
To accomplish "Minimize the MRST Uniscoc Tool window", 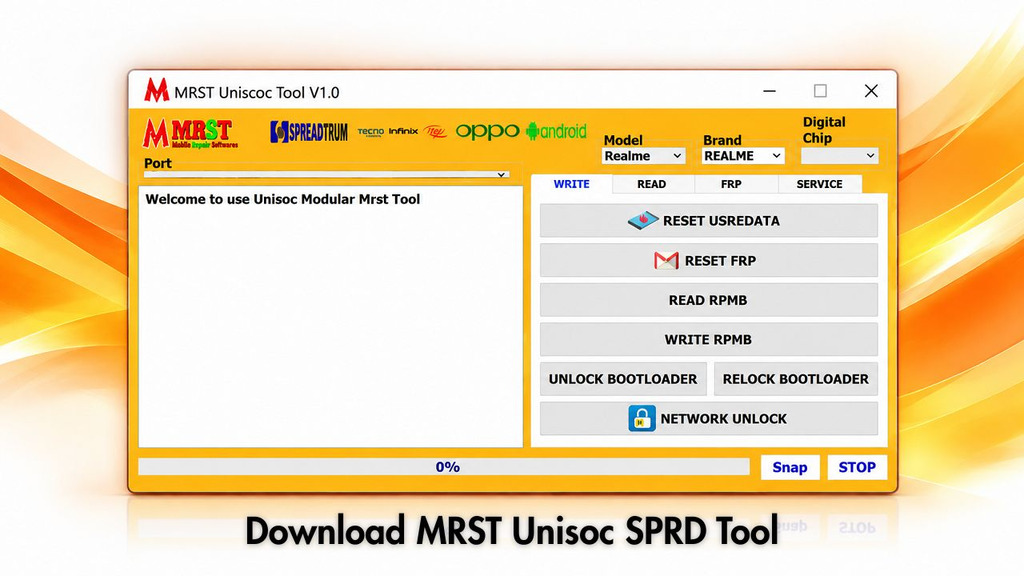I will point(769,91).
